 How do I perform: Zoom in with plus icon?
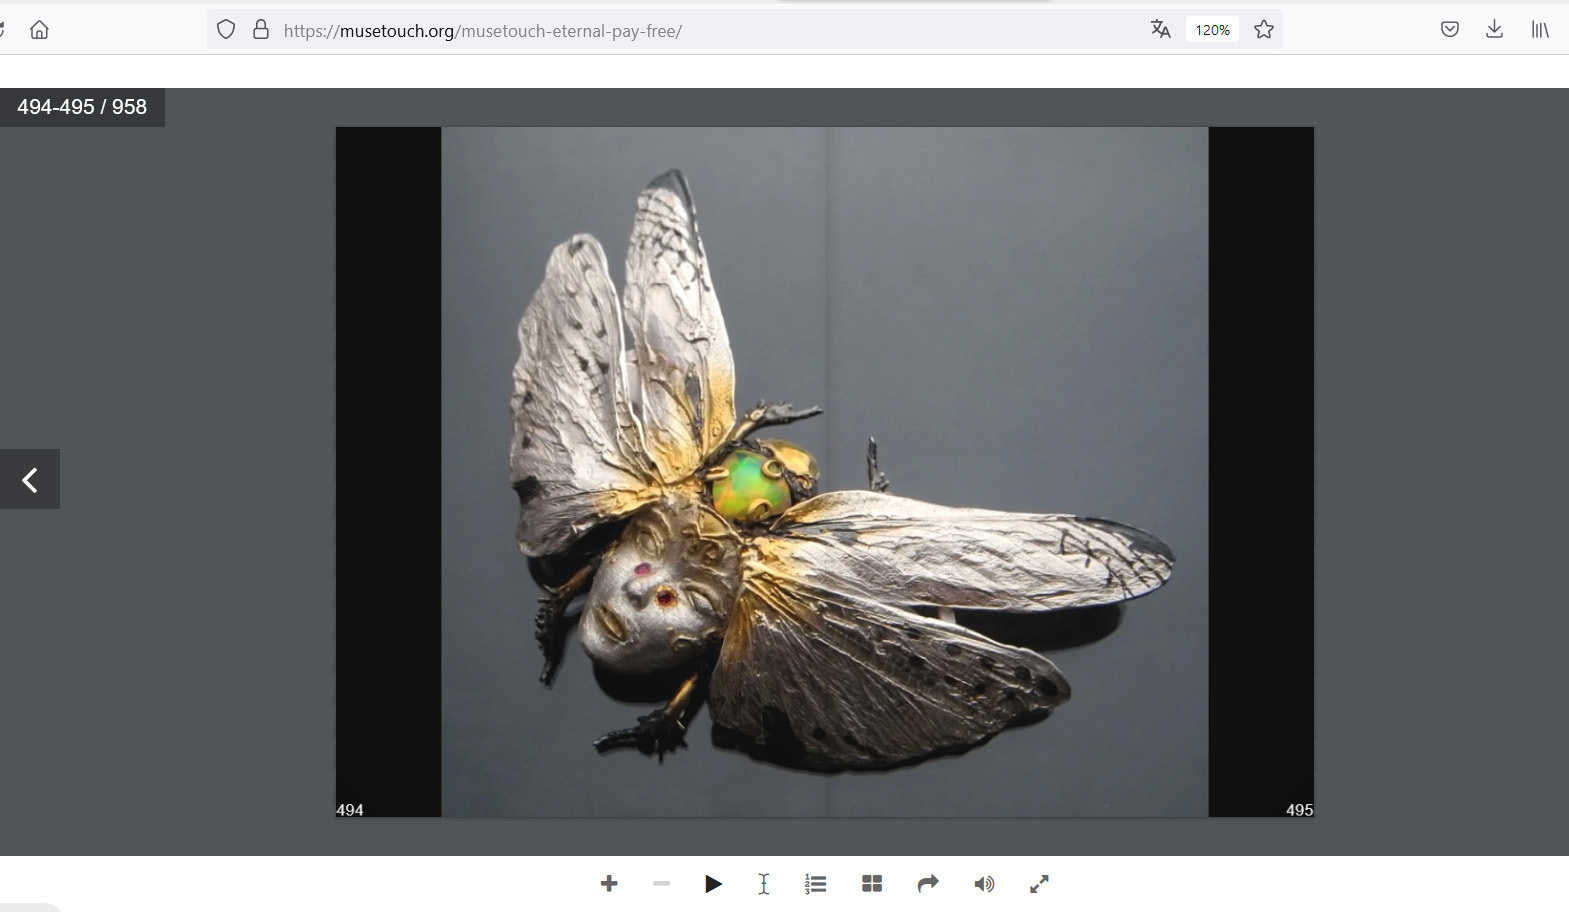coord(609,884)
